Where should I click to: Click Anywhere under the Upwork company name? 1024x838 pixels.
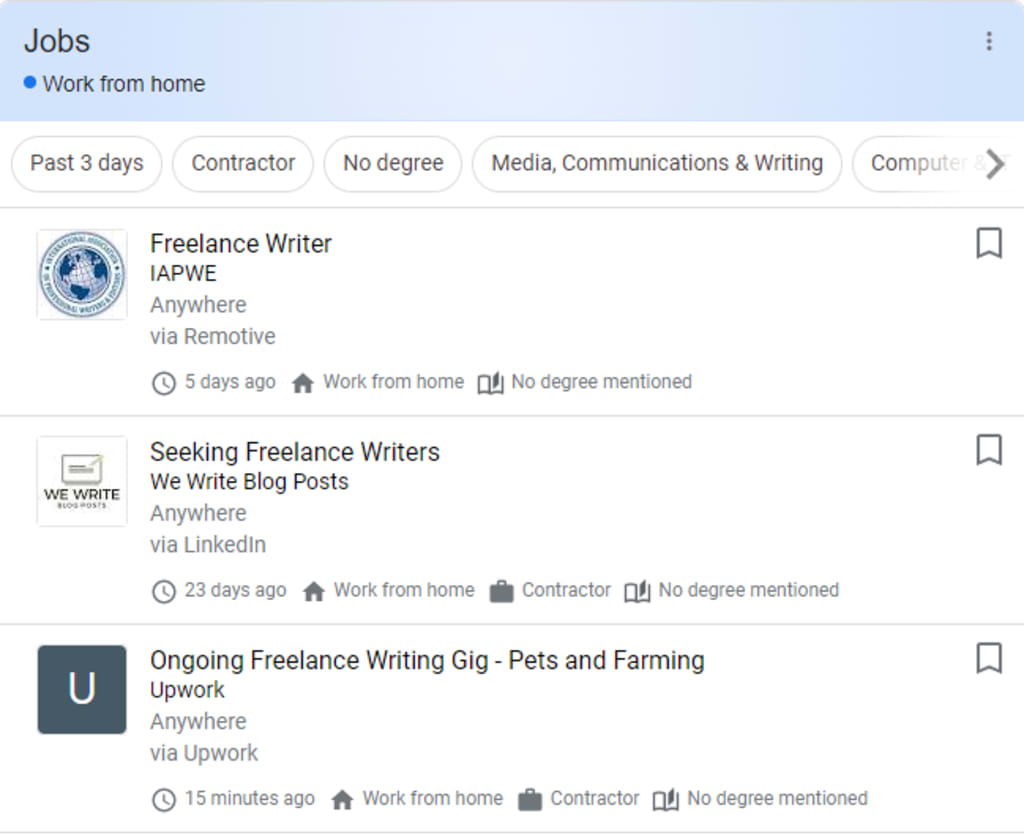tap(198, 722)
